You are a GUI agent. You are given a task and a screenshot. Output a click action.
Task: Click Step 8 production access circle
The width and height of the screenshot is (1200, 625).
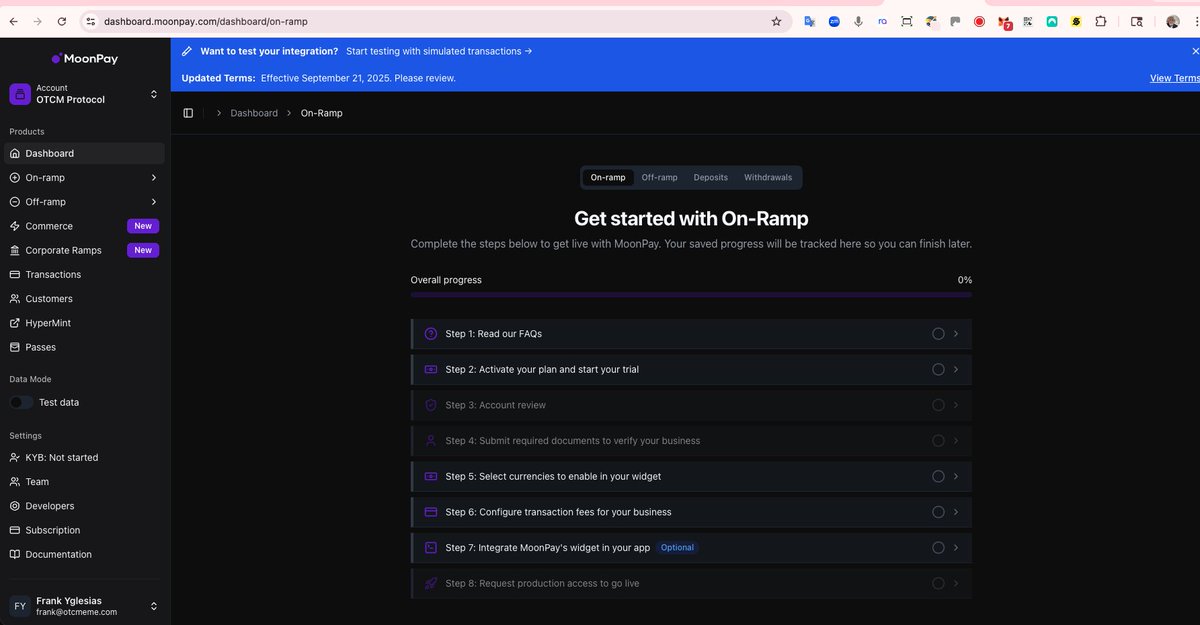[x=938, y=583]
